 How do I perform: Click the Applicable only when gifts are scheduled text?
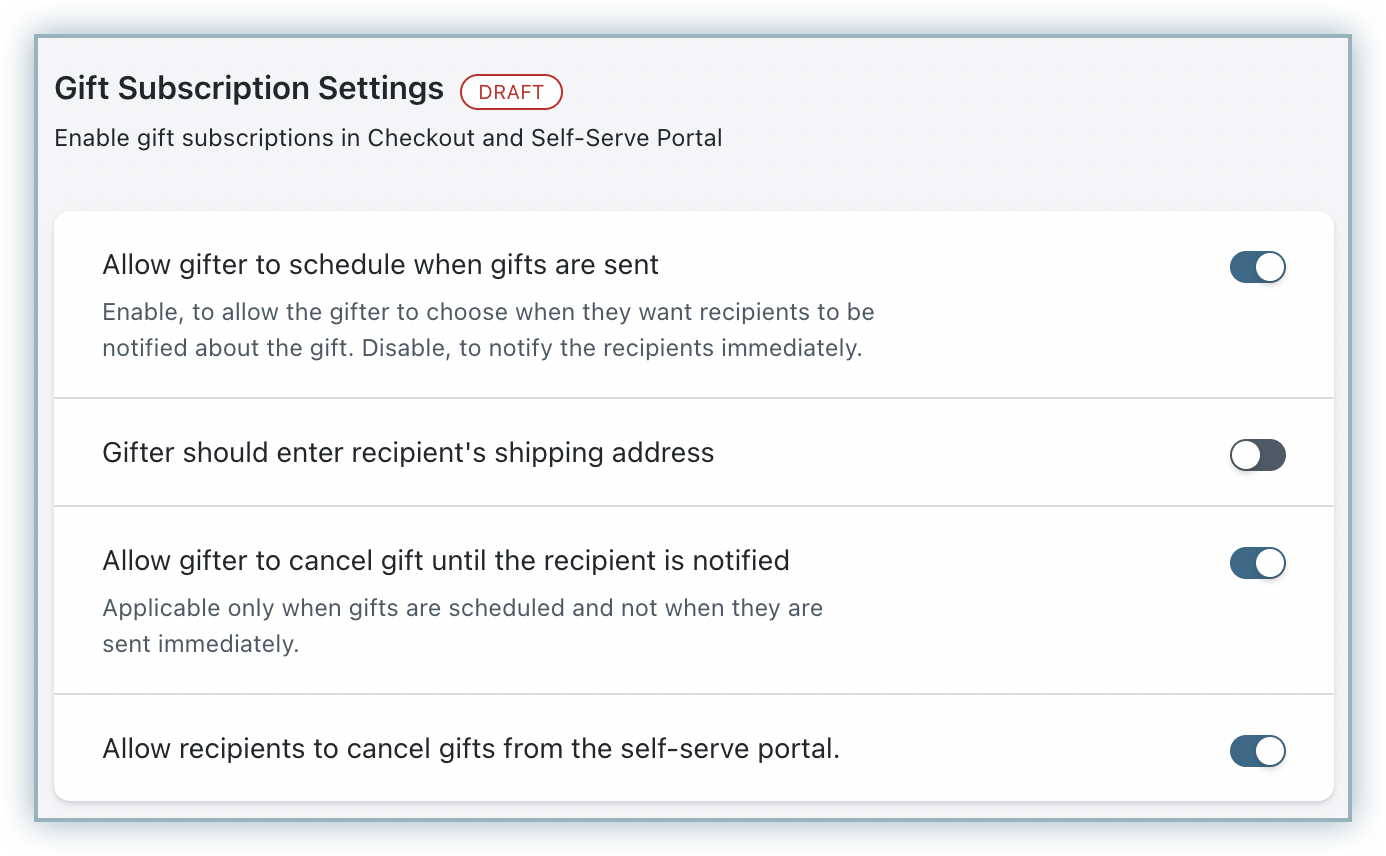(462, 608)
